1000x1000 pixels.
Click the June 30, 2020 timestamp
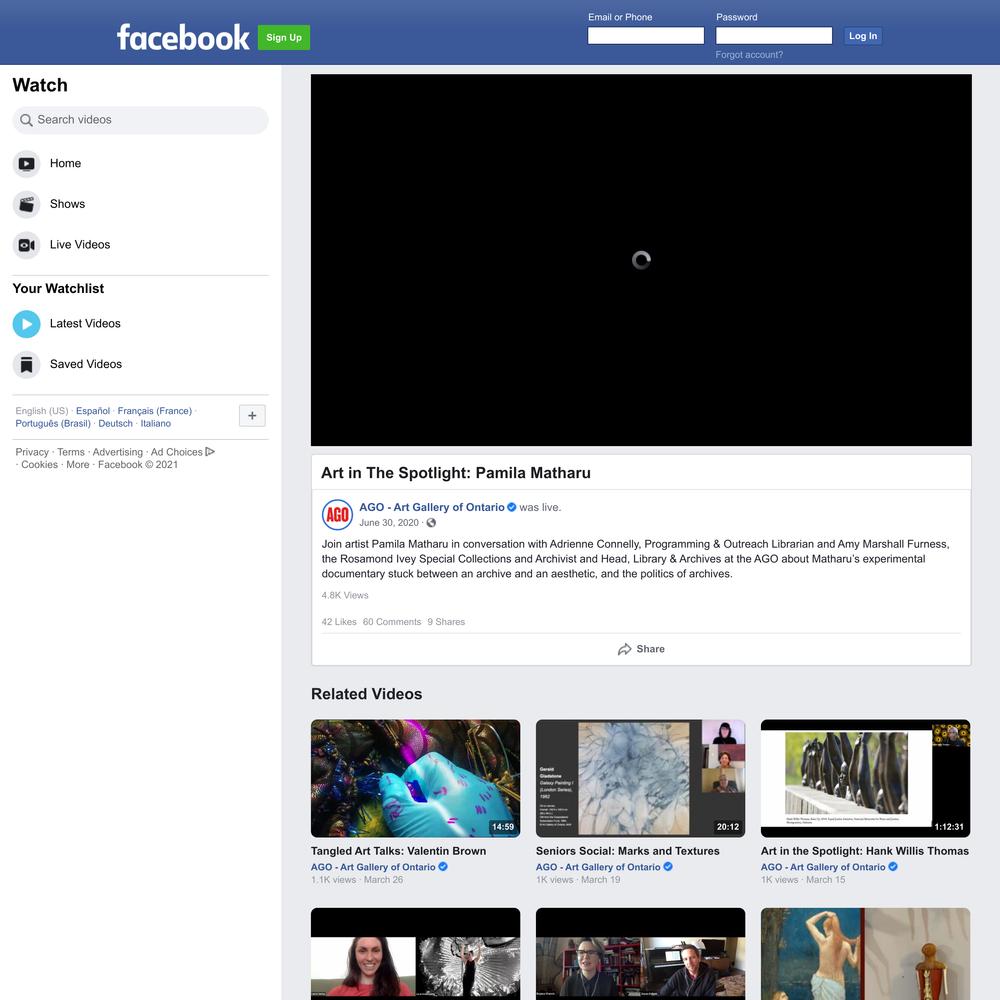coord(389,523)
